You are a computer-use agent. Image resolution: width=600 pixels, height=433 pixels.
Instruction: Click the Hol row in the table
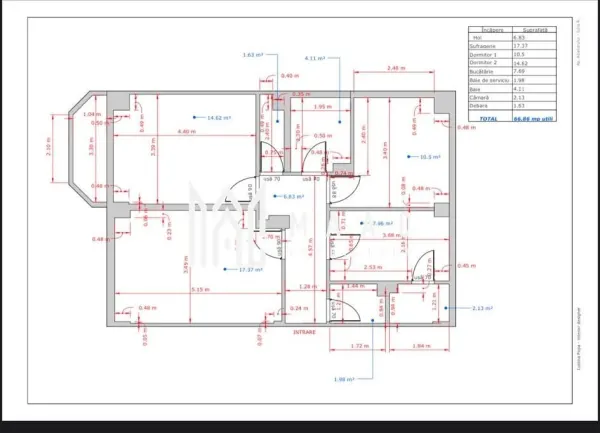[512, 38]
